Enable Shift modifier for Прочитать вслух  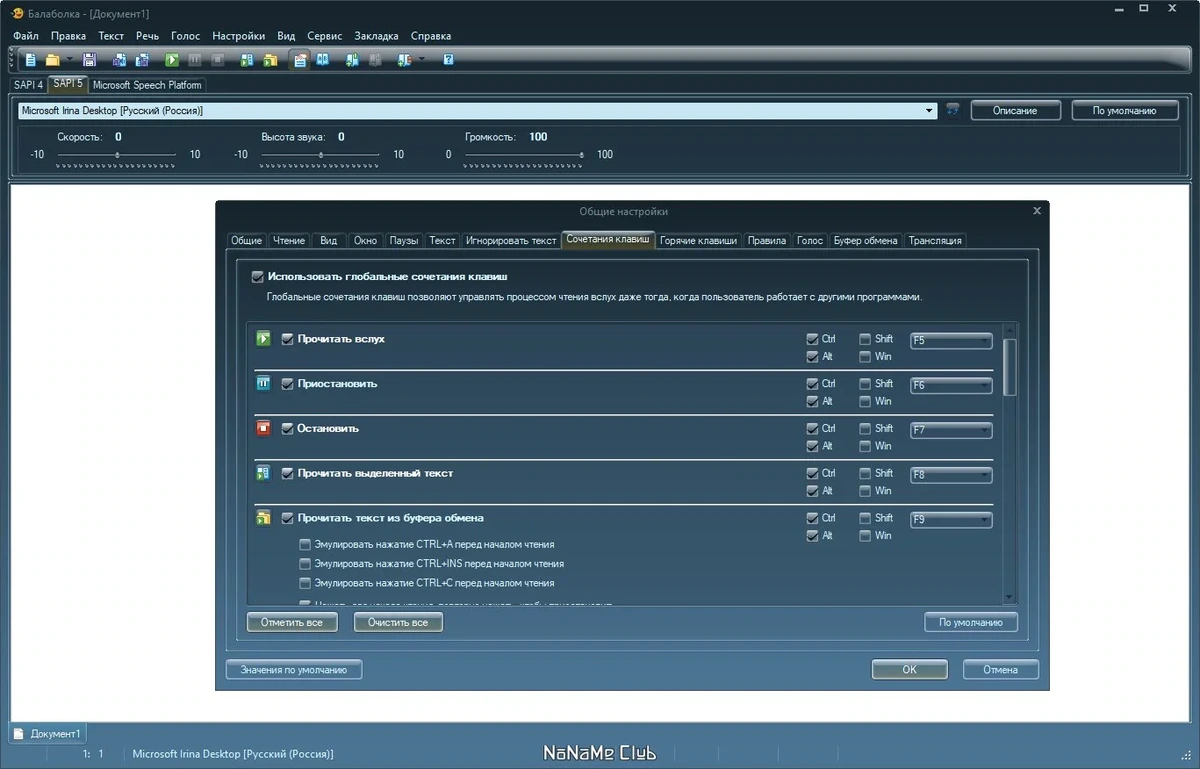pos(865,339)
